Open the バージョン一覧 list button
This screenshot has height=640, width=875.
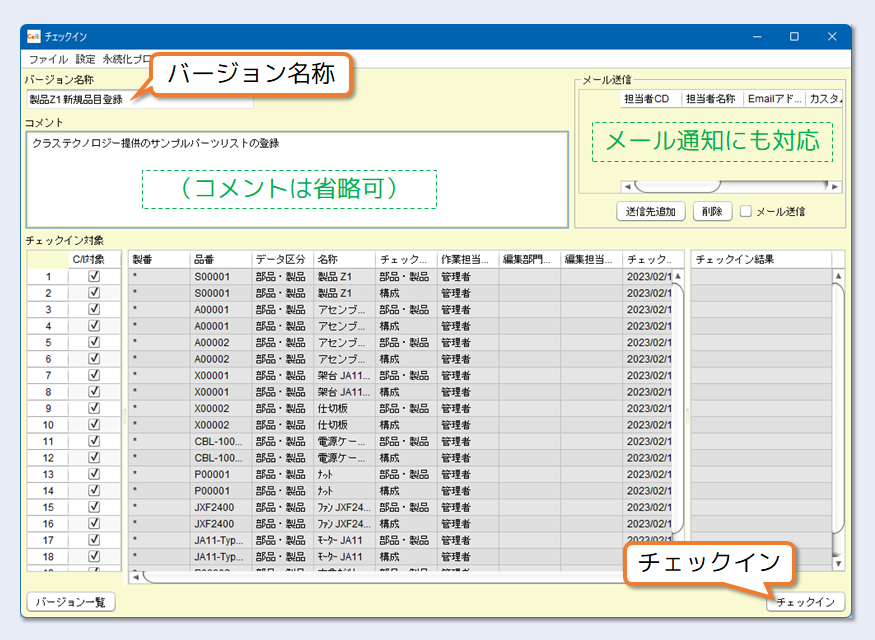[x=71, y=602]
